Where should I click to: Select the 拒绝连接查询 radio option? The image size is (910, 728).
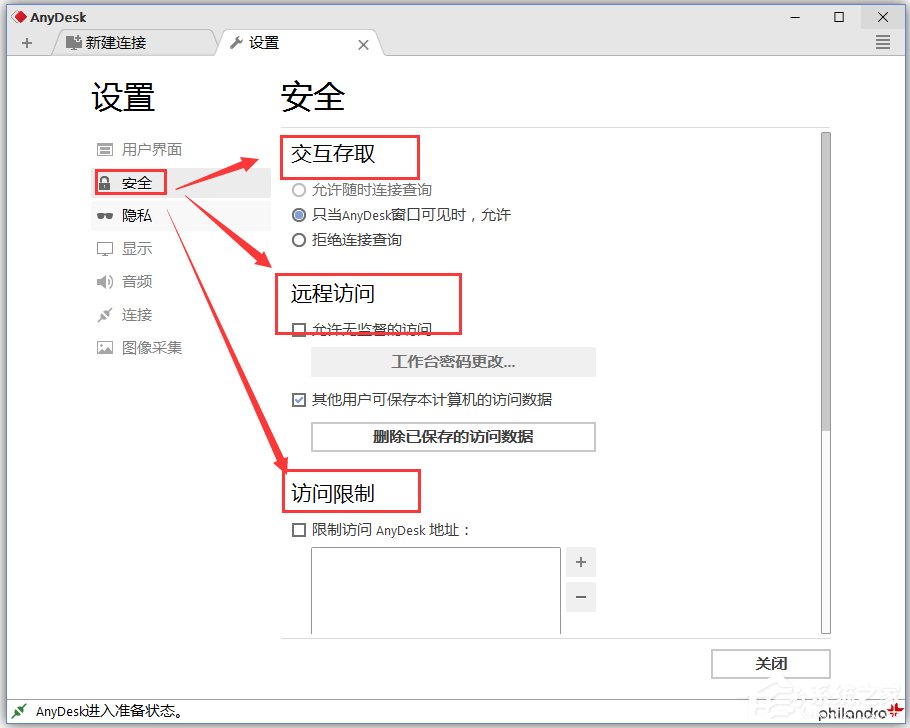point(299,240)
